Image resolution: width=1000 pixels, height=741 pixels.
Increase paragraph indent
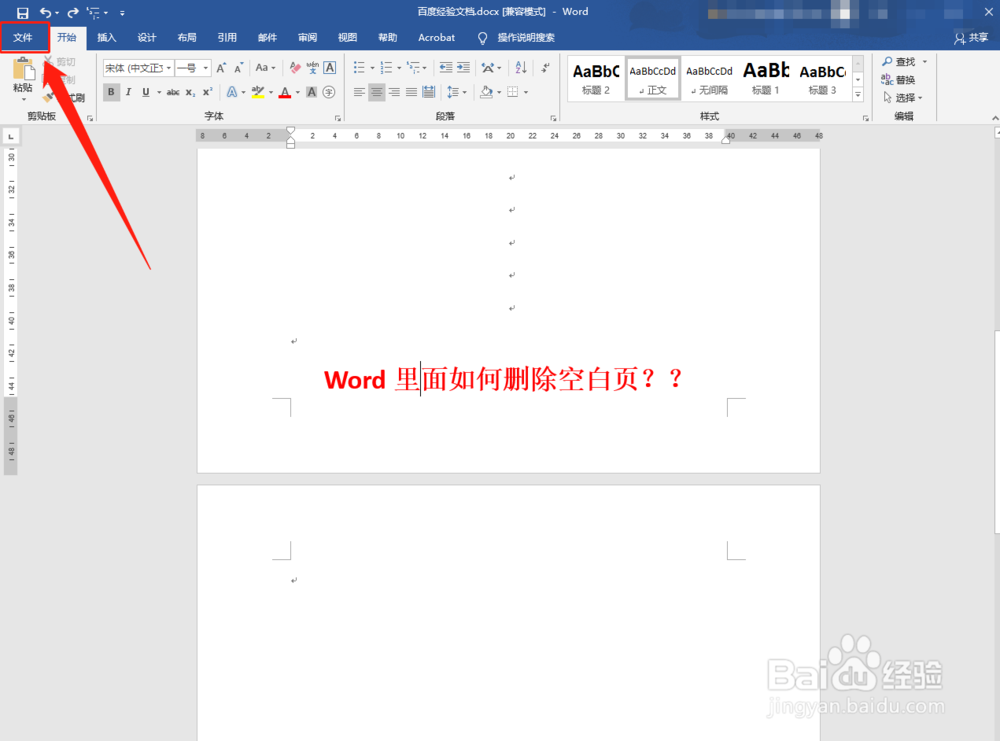(464, 68)
